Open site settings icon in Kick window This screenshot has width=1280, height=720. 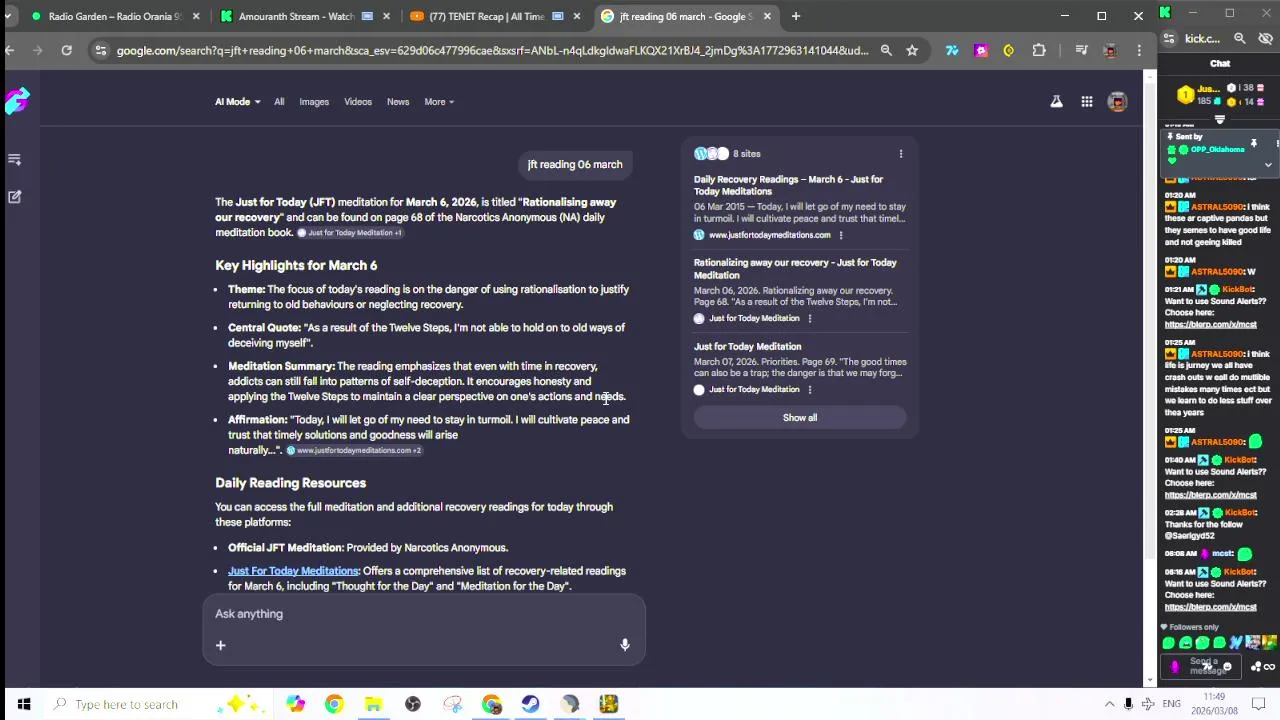coord(1168,38)
